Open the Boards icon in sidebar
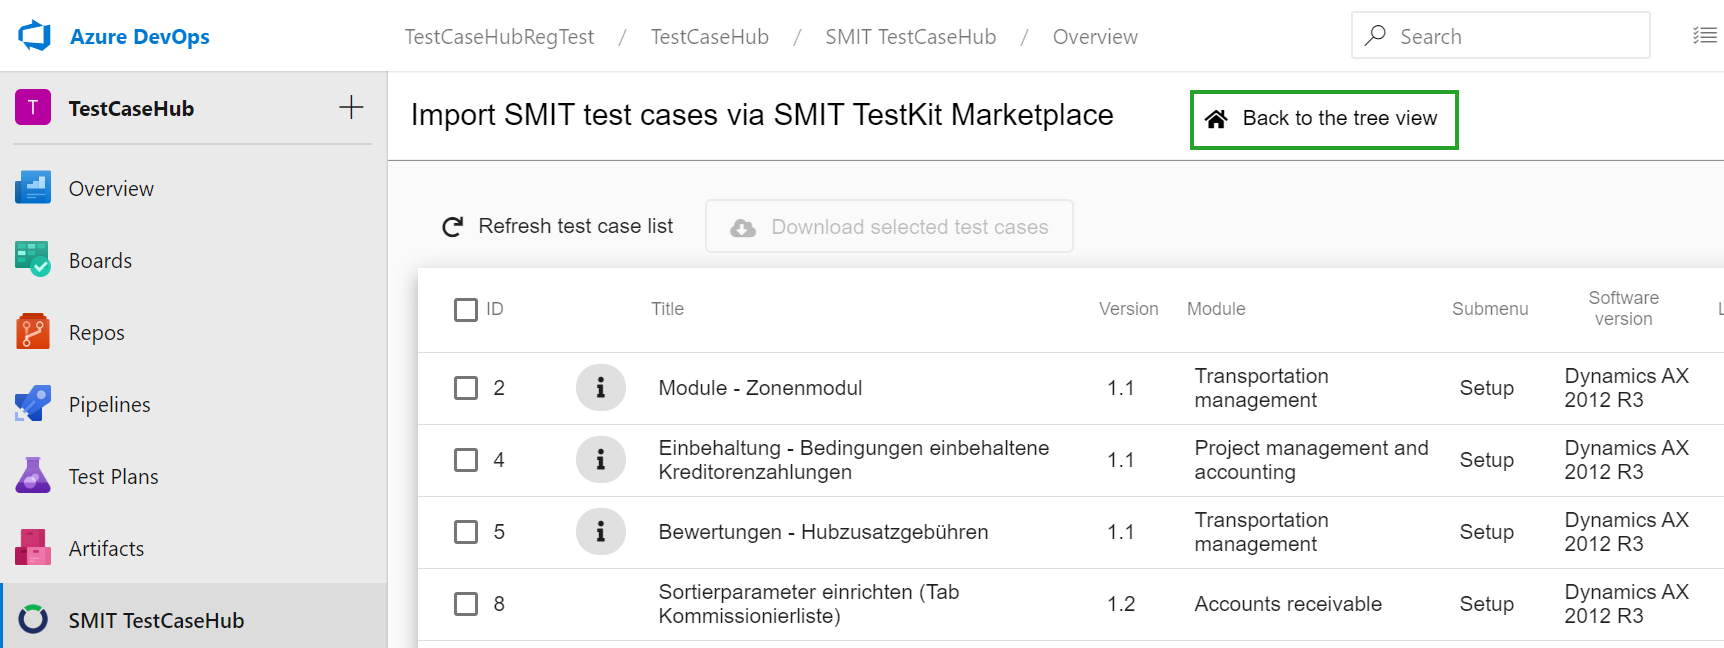 (33, 260)
